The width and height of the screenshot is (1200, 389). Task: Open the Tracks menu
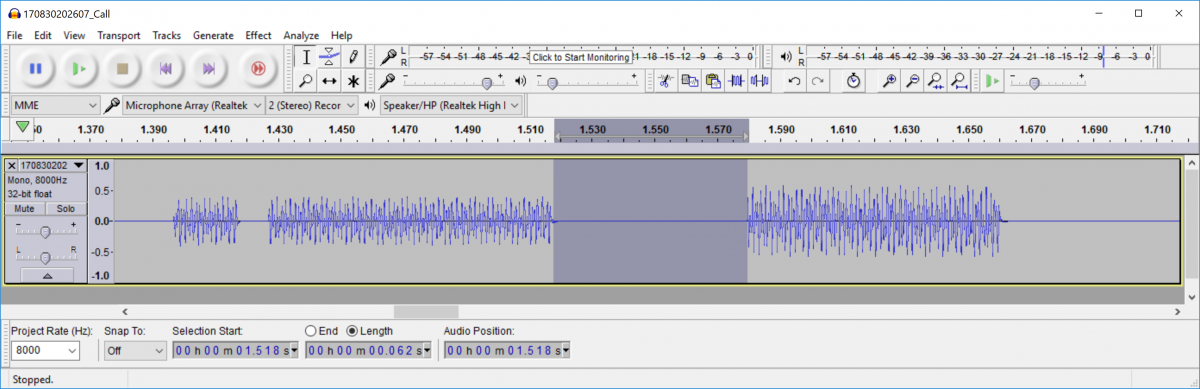tap(166, 35)
